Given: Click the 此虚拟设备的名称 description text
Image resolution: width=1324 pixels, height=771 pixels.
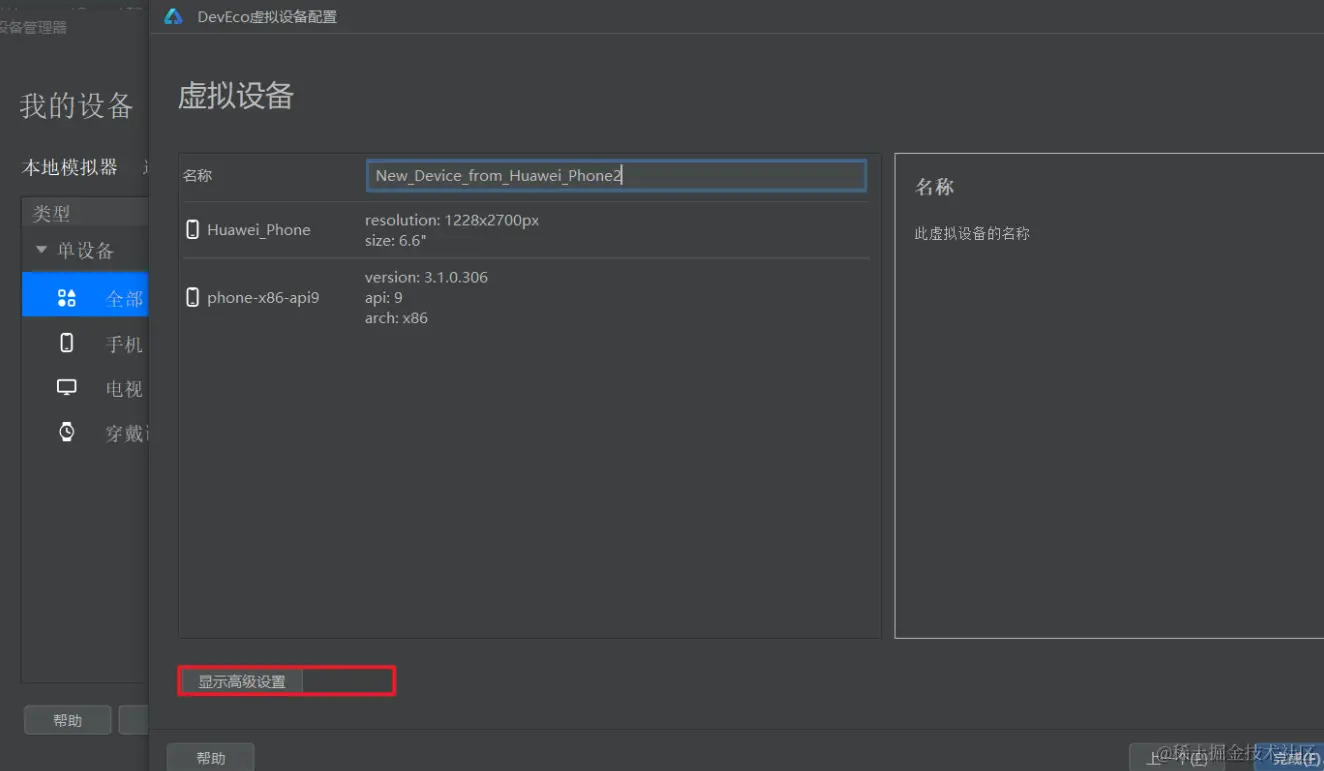Looking at the screenshot, I should coord(972,233).
